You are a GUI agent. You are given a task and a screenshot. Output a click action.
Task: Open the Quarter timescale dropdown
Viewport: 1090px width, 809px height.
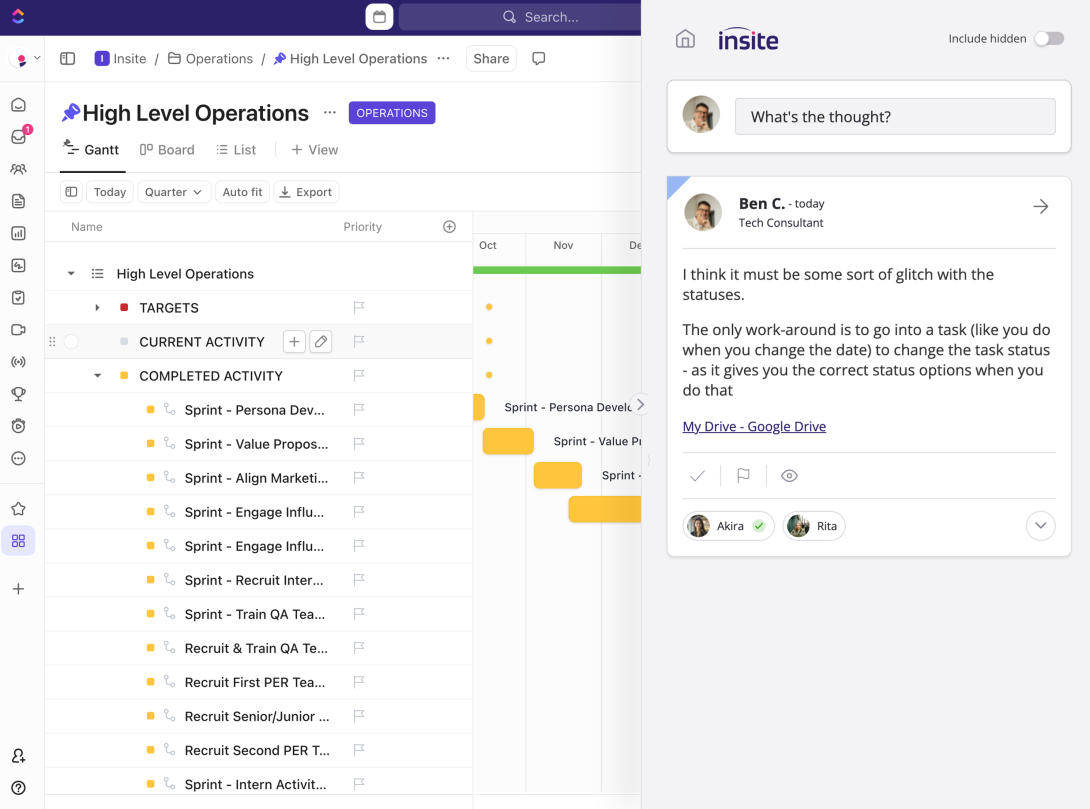coord(173,191)
